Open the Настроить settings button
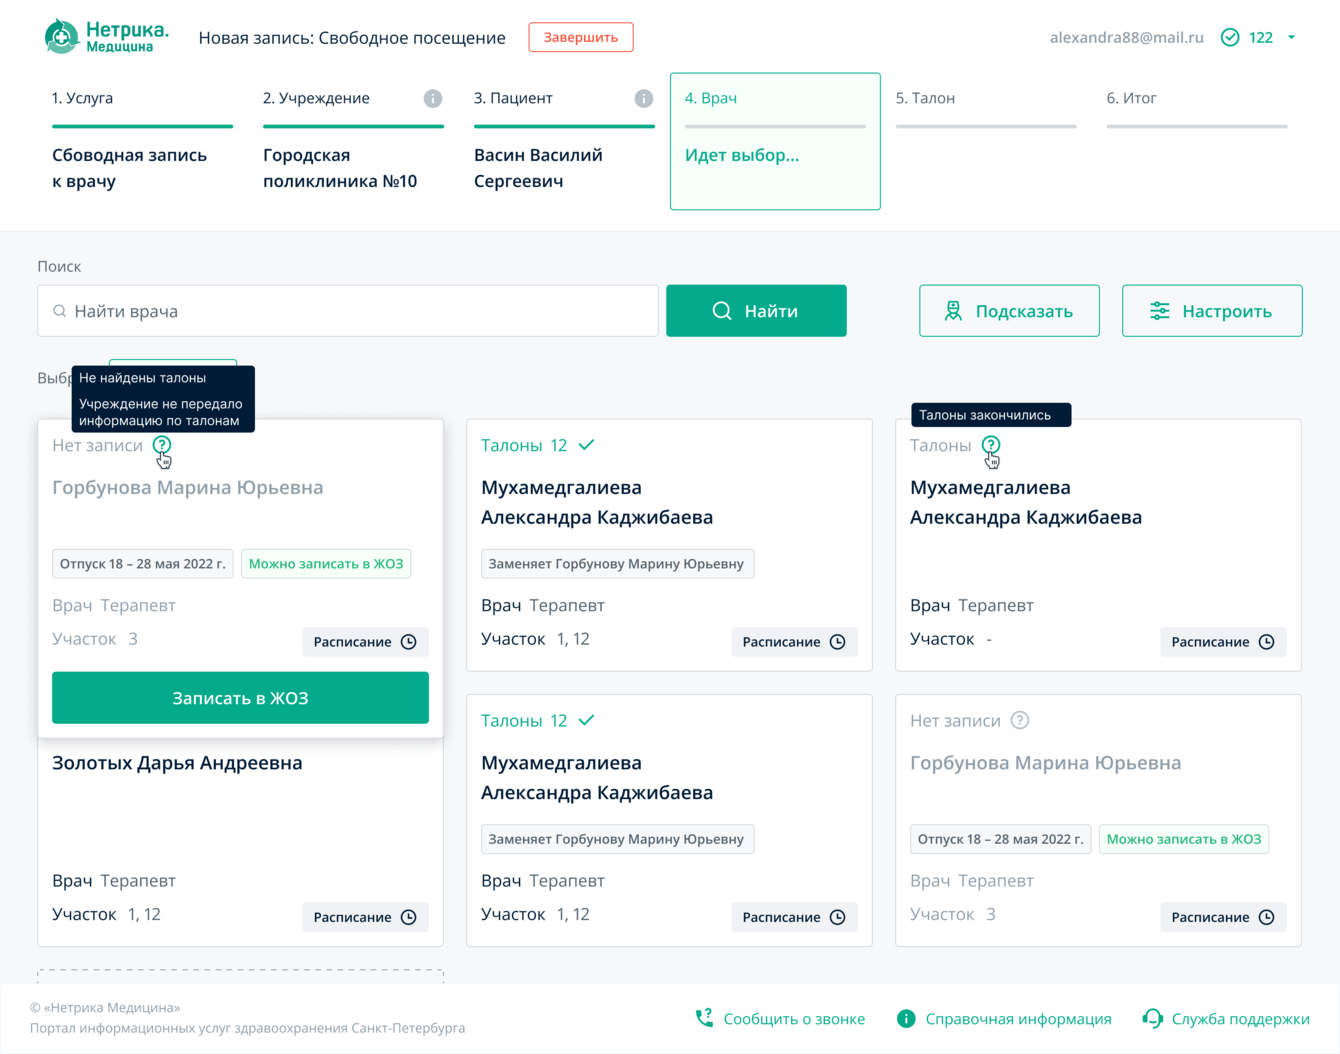 pyautogui.click(x=1212, y=311)
